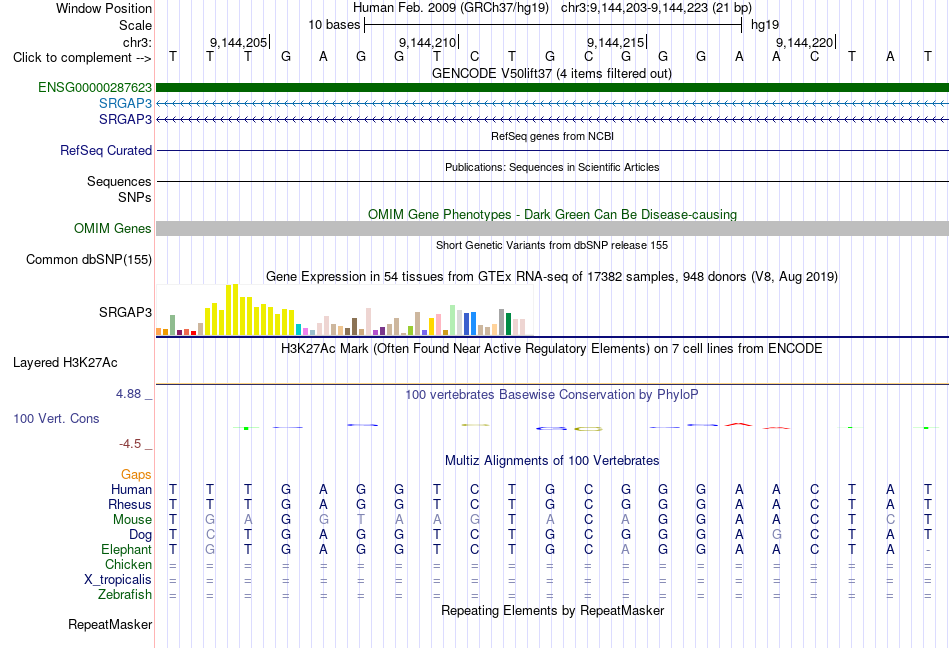Viewport: 950px width, 648px height.
Task: Click the 9,144,210 position marker
Action: pos(428,42)
